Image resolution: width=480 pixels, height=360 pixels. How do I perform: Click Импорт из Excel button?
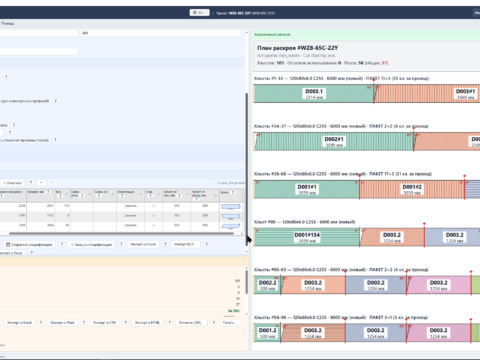pos(143,244)
